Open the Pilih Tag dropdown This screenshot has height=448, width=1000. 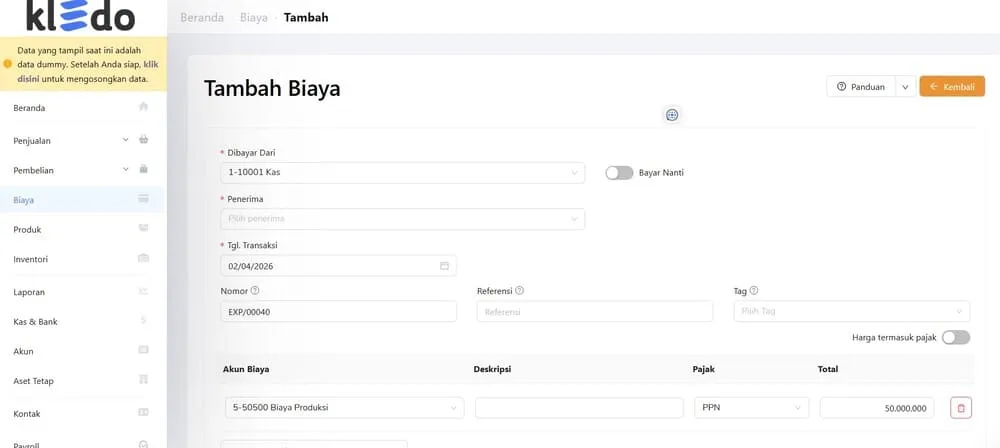click(852, 311)
